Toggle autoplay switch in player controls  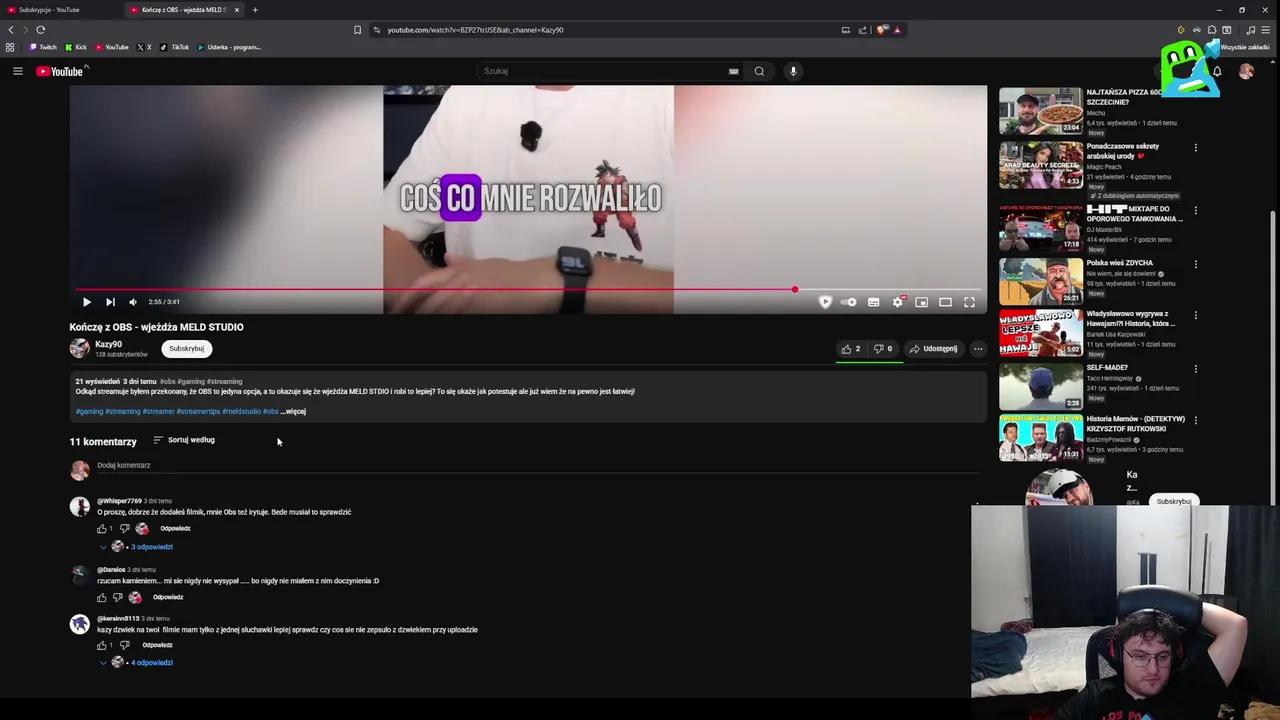click(849, 302)
